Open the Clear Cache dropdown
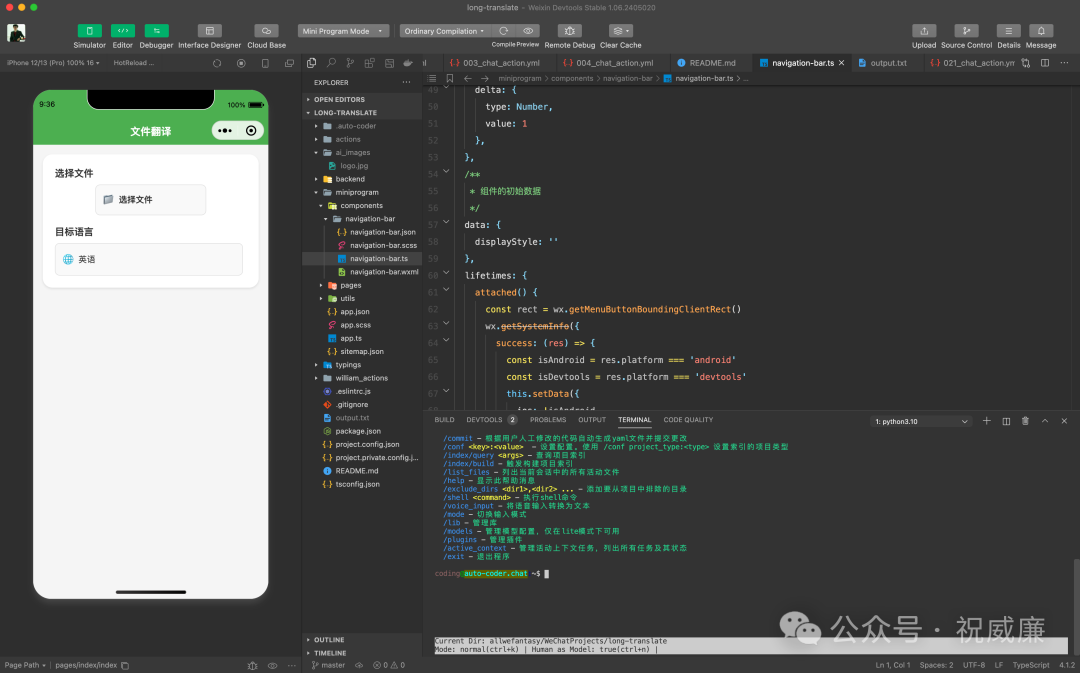 pyautogui.click(x=621, y=31)
